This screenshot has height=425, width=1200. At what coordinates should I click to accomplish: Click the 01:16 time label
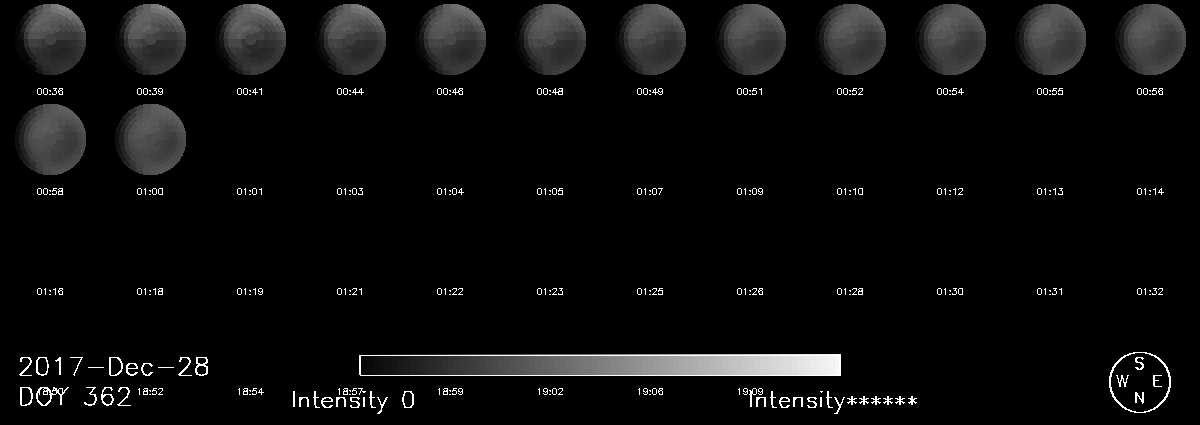50,291
